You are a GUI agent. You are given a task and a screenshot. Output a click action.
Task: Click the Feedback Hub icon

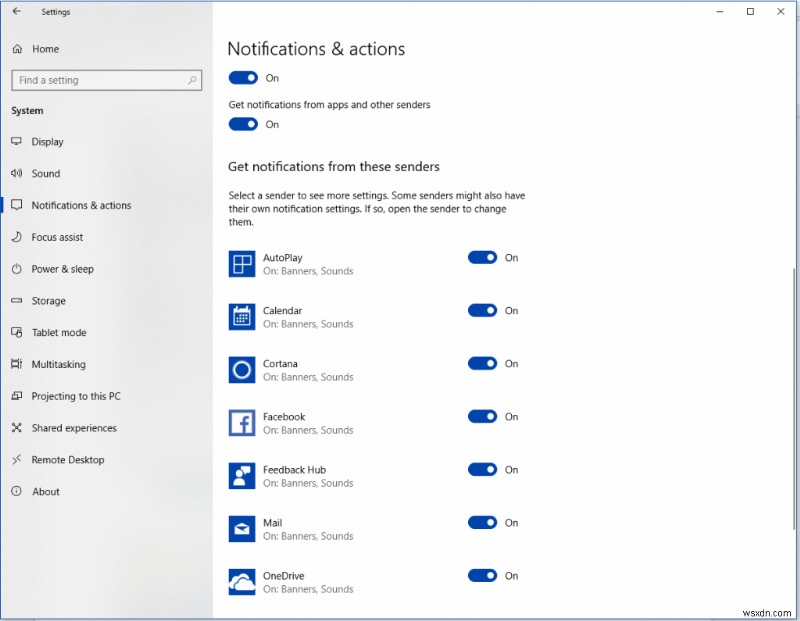pyautogui.click(x=241, y=475)
